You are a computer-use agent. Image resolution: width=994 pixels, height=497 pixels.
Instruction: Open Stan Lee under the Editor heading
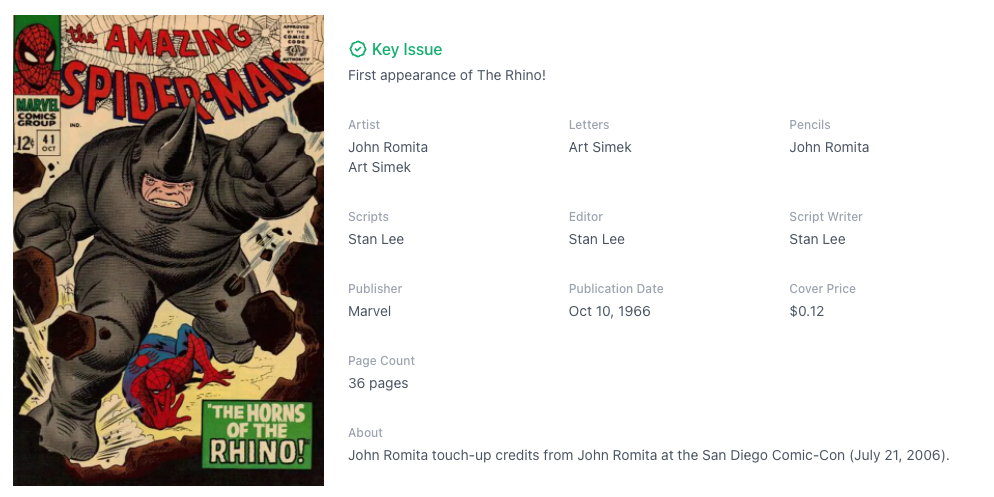[x=597, y=239]
